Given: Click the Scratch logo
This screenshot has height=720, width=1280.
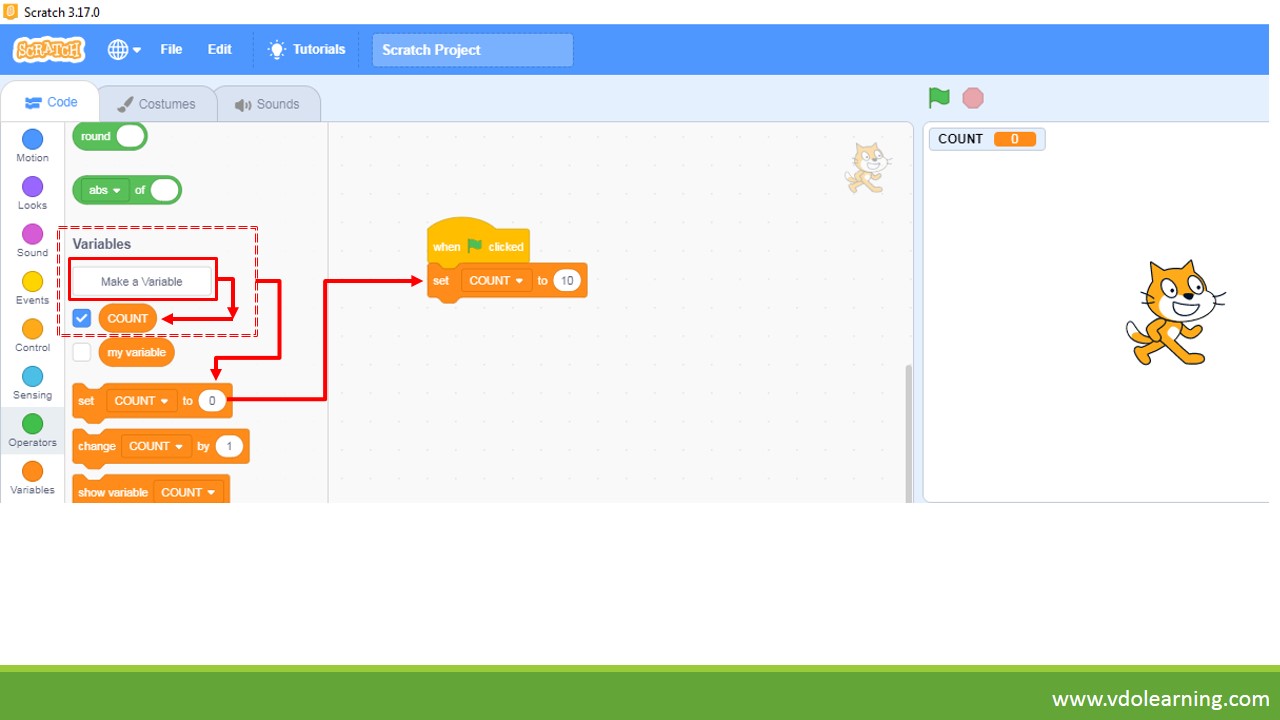Looking at the screenshot, I should [x=49, y=49].
